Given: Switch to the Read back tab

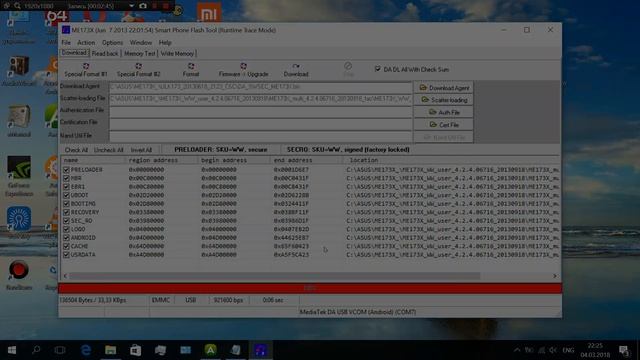Looking at the screenshot, I should [x=105, y=53].
